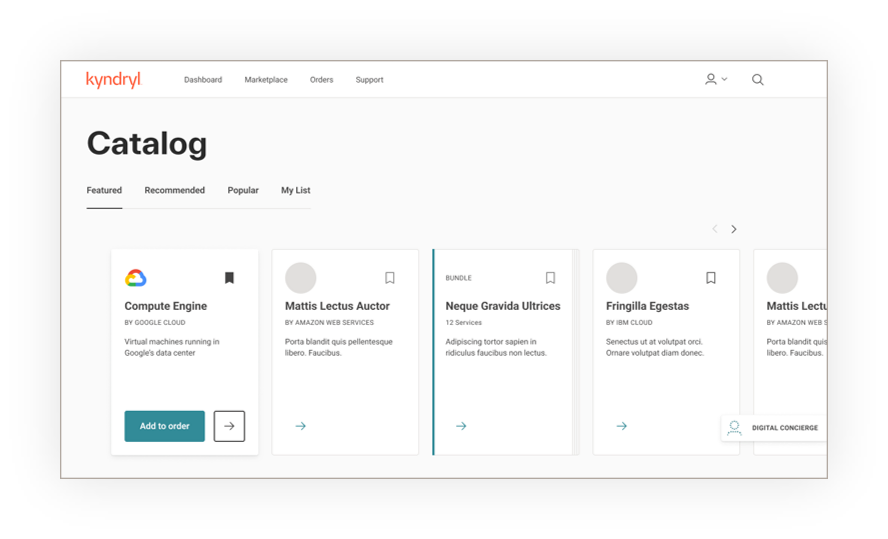Toggle bookmark on Compute Engine card

point(229,278)
